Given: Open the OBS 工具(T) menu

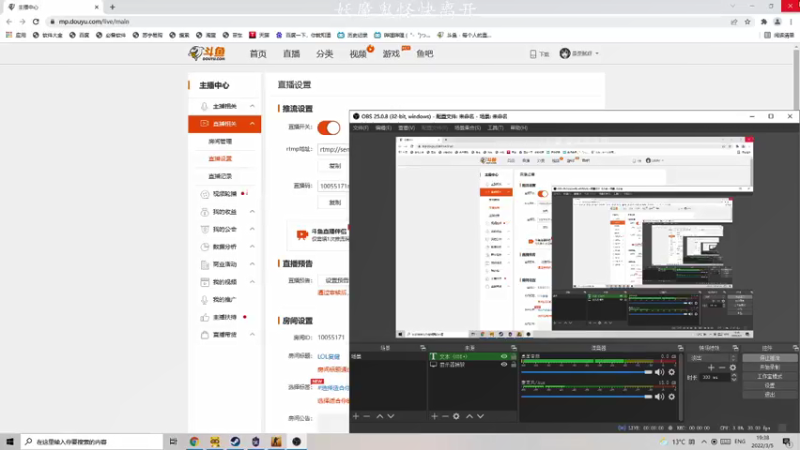Looking at the screenshot, I should pos(495,128).
